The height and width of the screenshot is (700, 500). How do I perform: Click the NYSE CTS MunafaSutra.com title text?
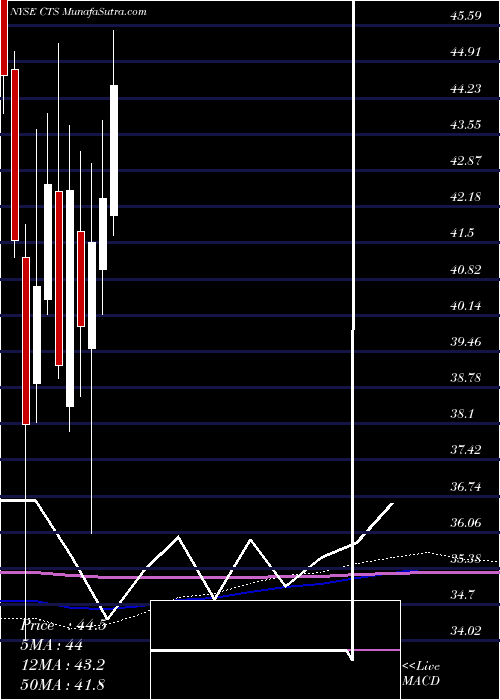pyautogui.click(x=78, y=12)
